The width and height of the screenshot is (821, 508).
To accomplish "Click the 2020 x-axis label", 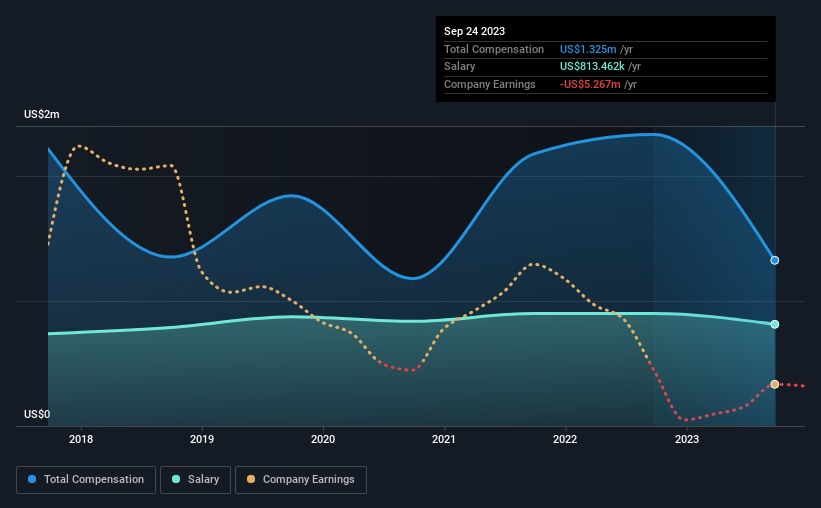I will (323, 439).
